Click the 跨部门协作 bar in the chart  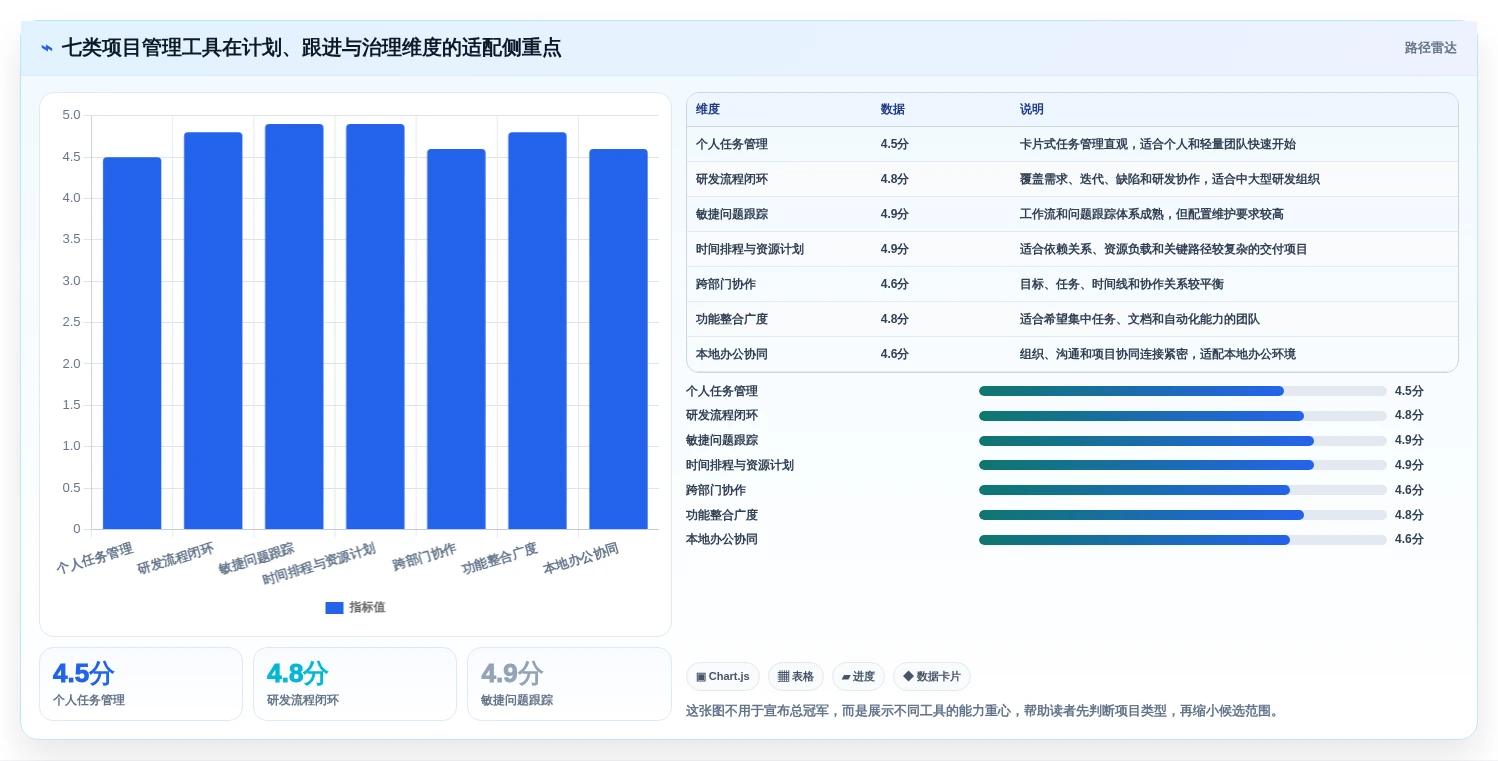pos(456,339)
